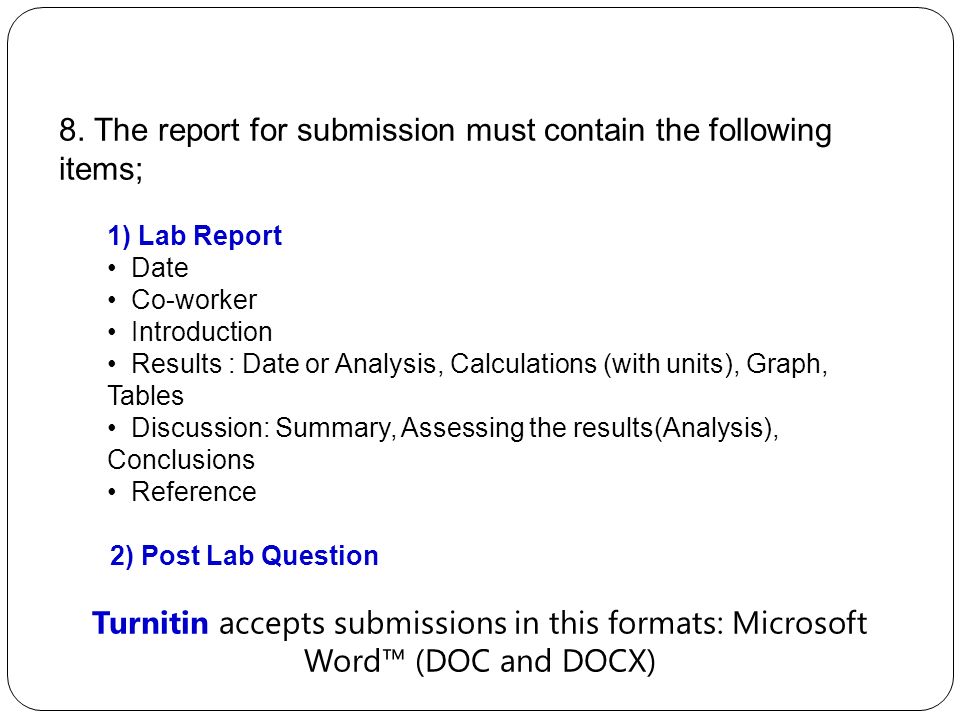The height and width of the screenshot is (720, 960).
Task: Click the word 'Graph' in Results
Action: pyautogui.click(x=784, y=364)
